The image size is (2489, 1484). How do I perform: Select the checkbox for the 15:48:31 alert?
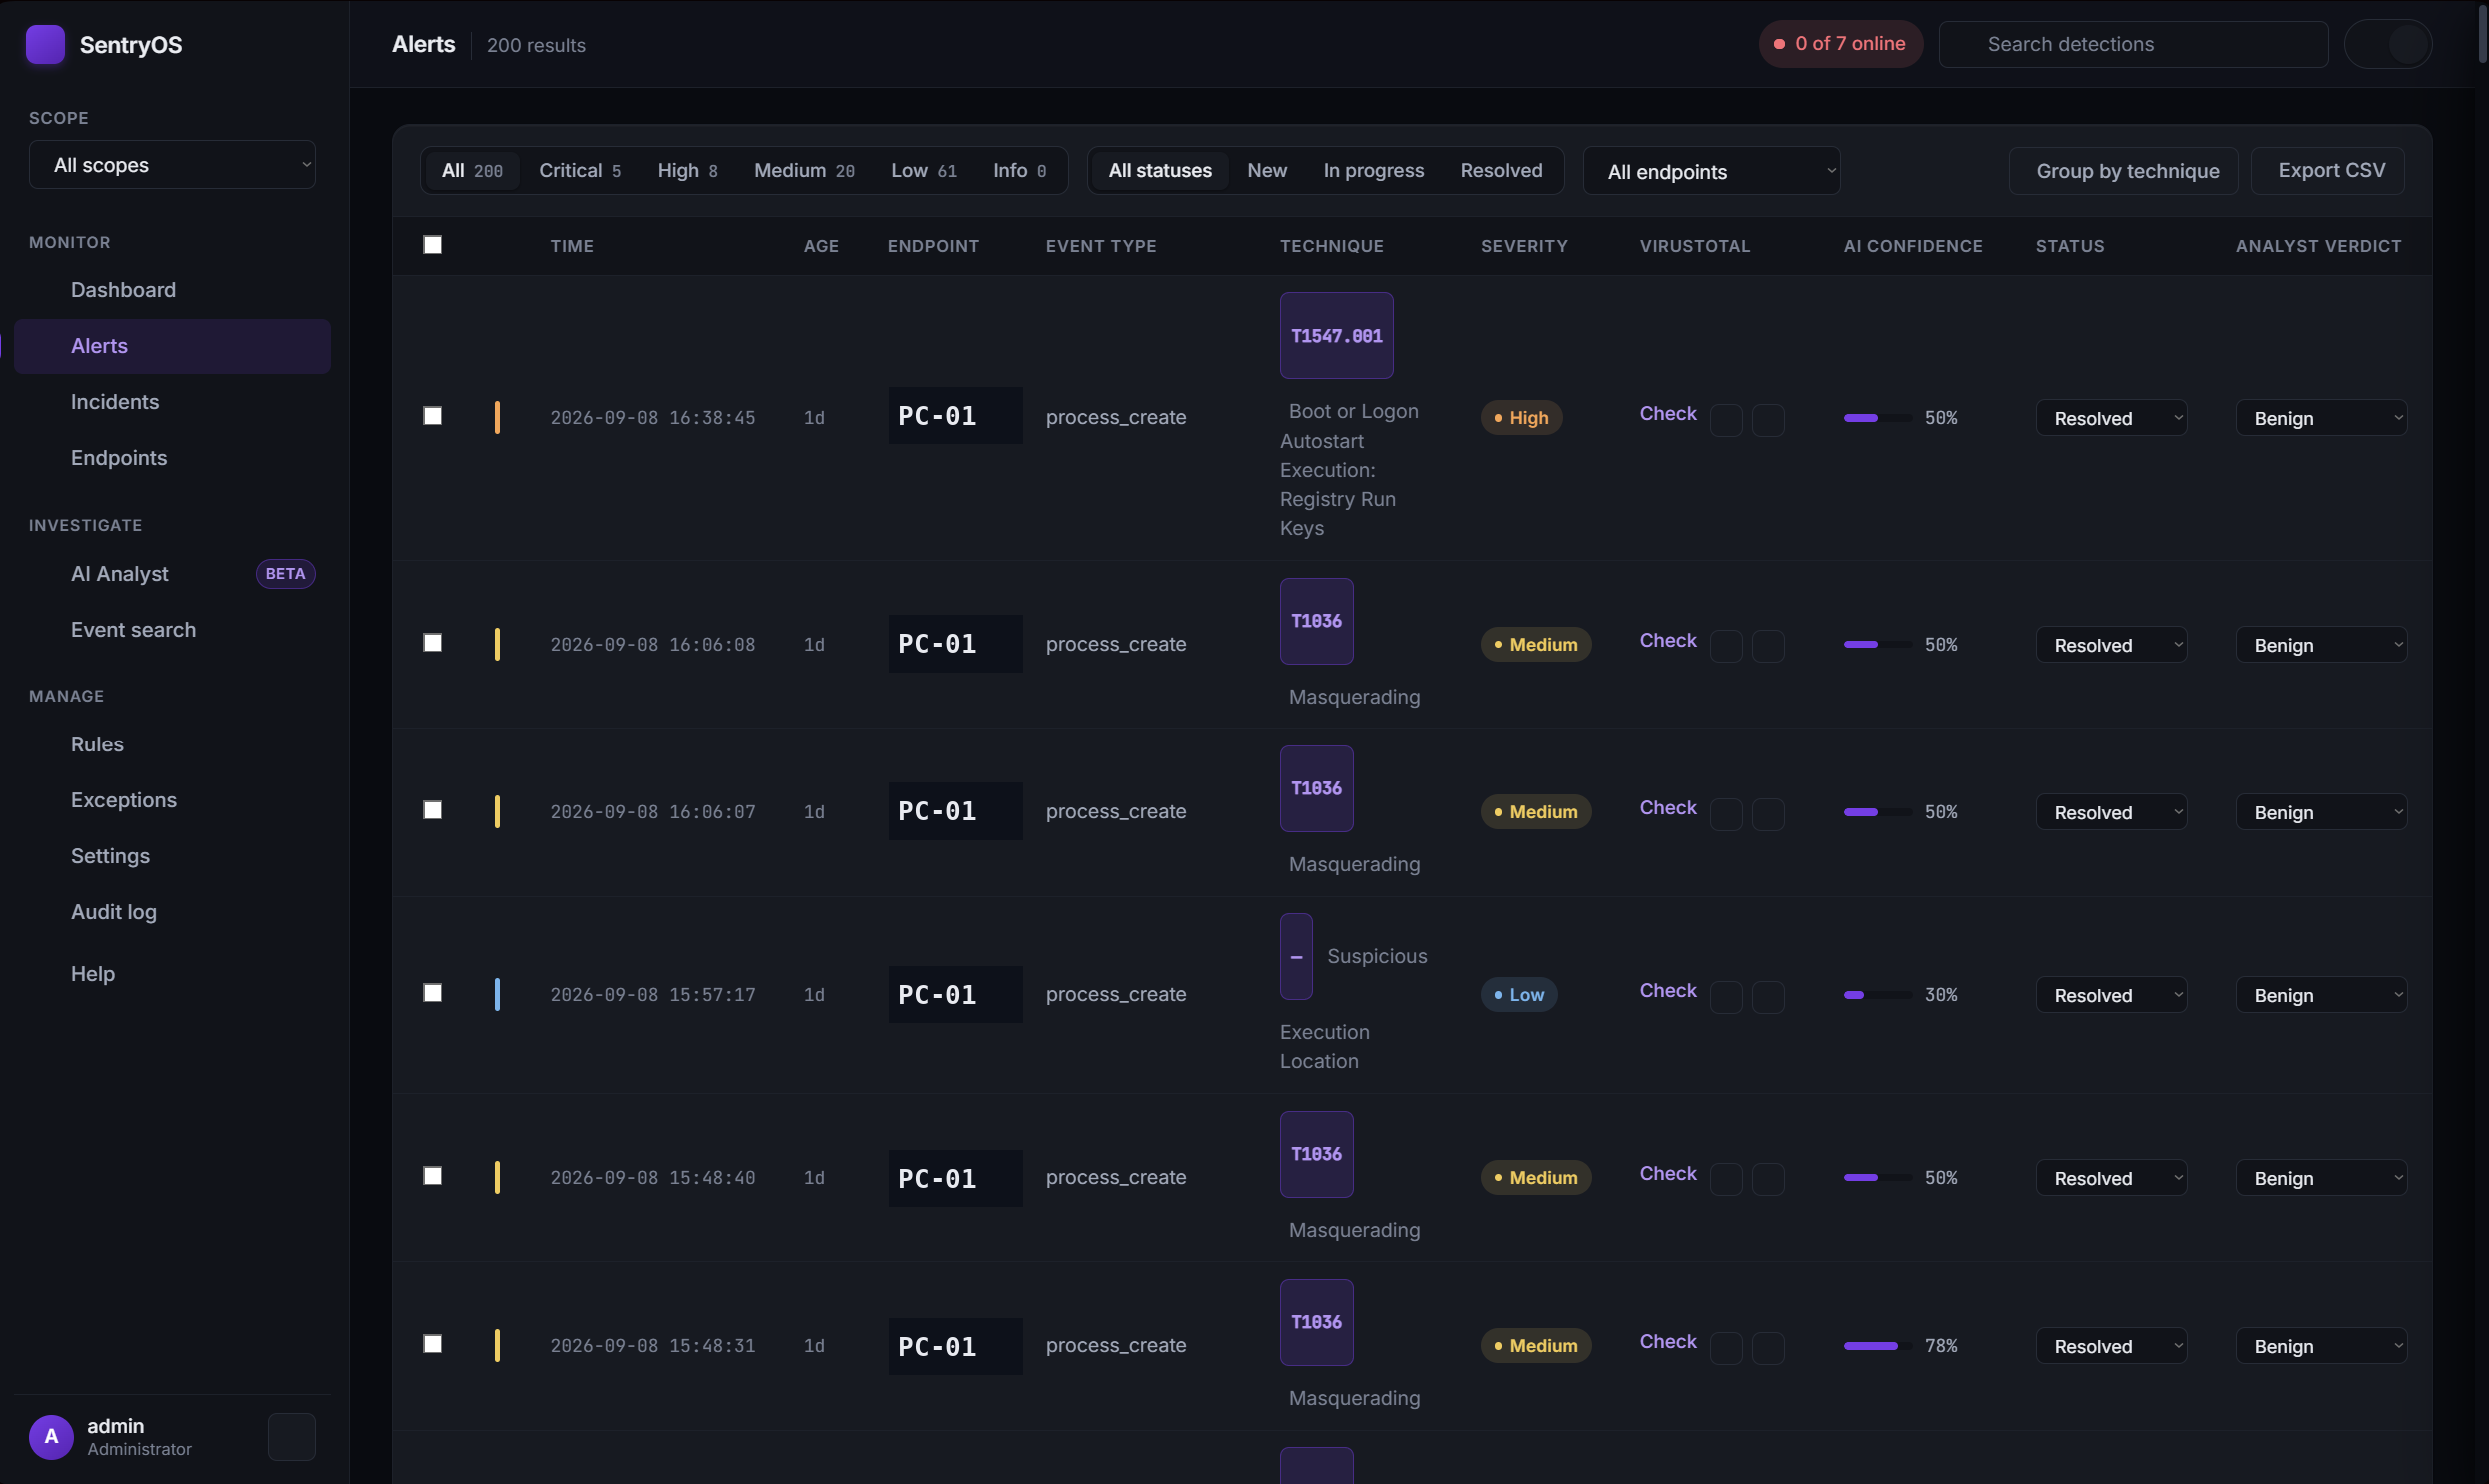(x=432, y=1345)
